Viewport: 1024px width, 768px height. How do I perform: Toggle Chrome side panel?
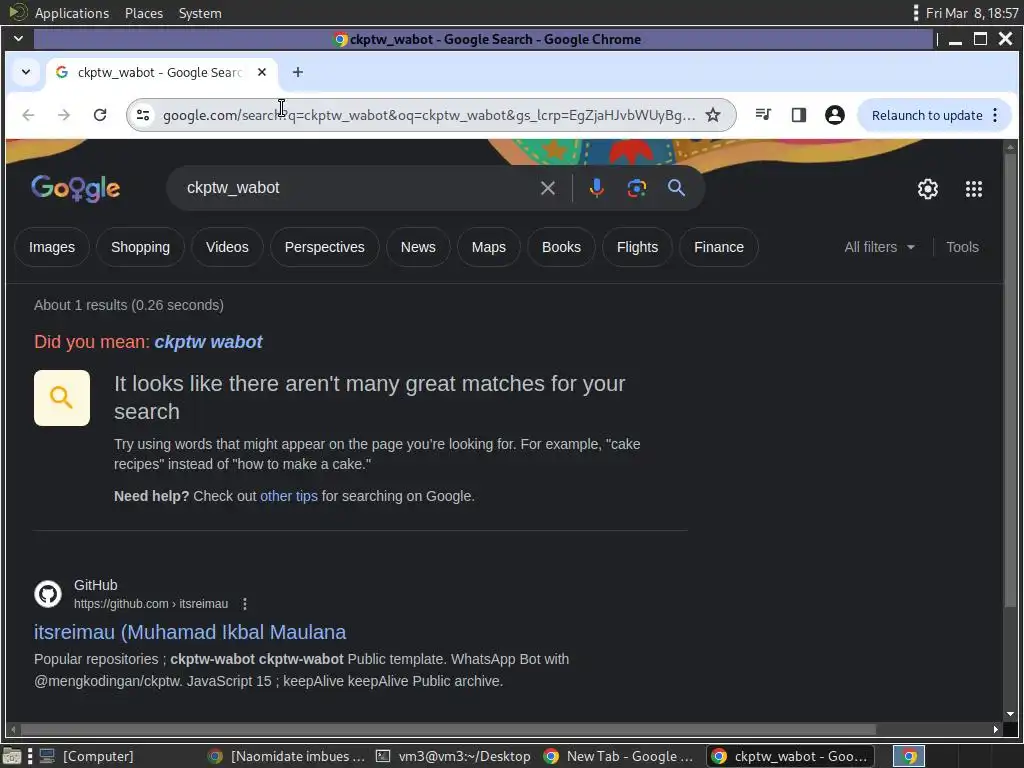799,115
